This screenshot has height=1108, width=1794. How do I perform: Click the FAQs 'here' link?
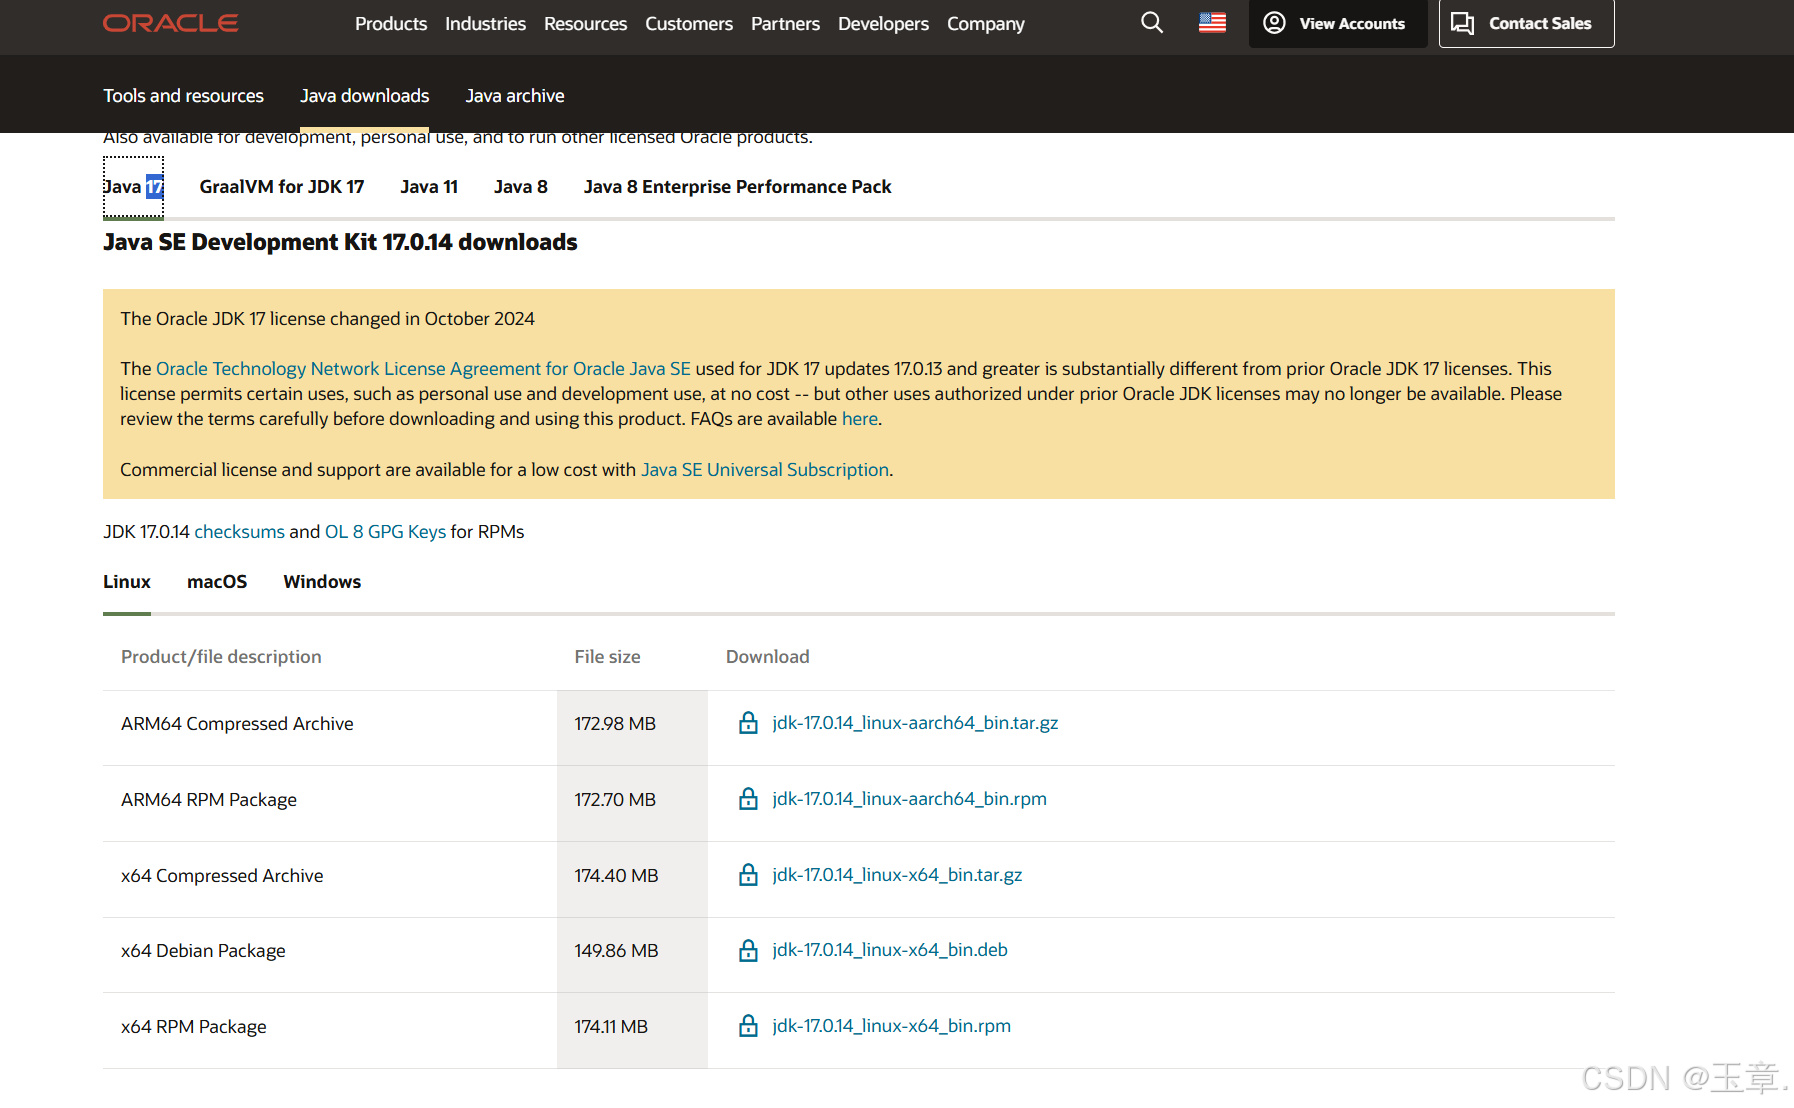[859, 419]
